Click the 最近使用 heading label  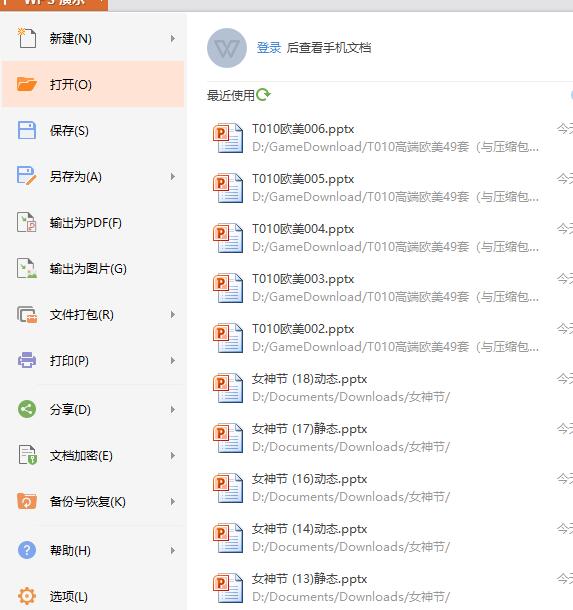pyautogui.click(x=231, y=95)
